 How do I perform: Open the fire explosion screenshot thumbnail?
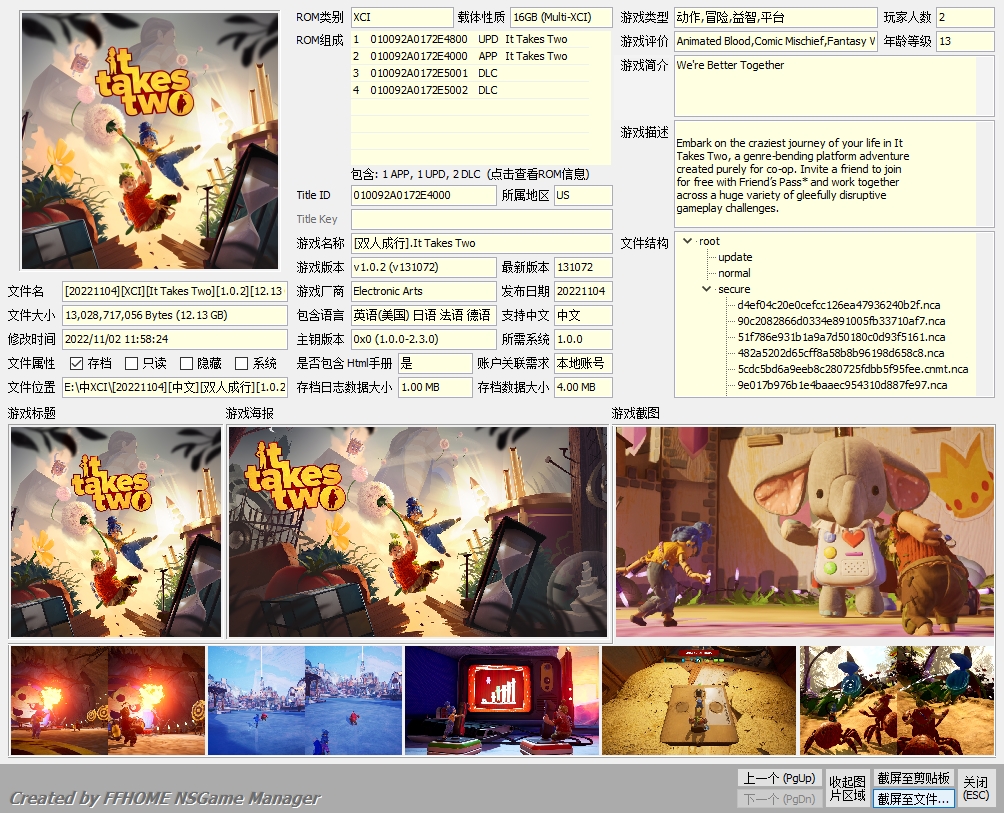[x=108, y=700]
